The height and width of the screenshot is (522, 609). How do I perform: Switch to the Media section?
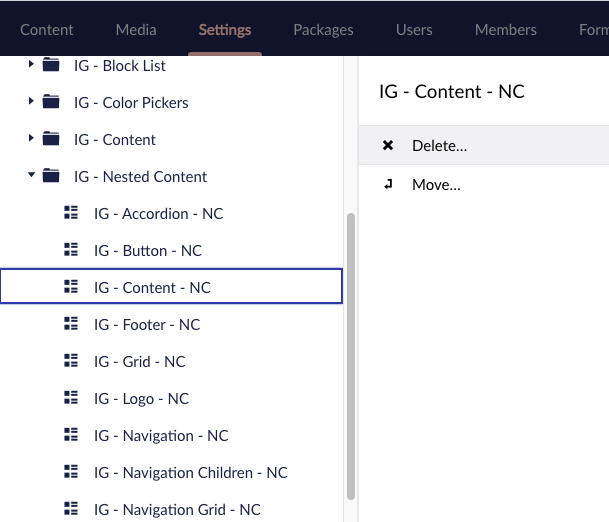[136, 30]
